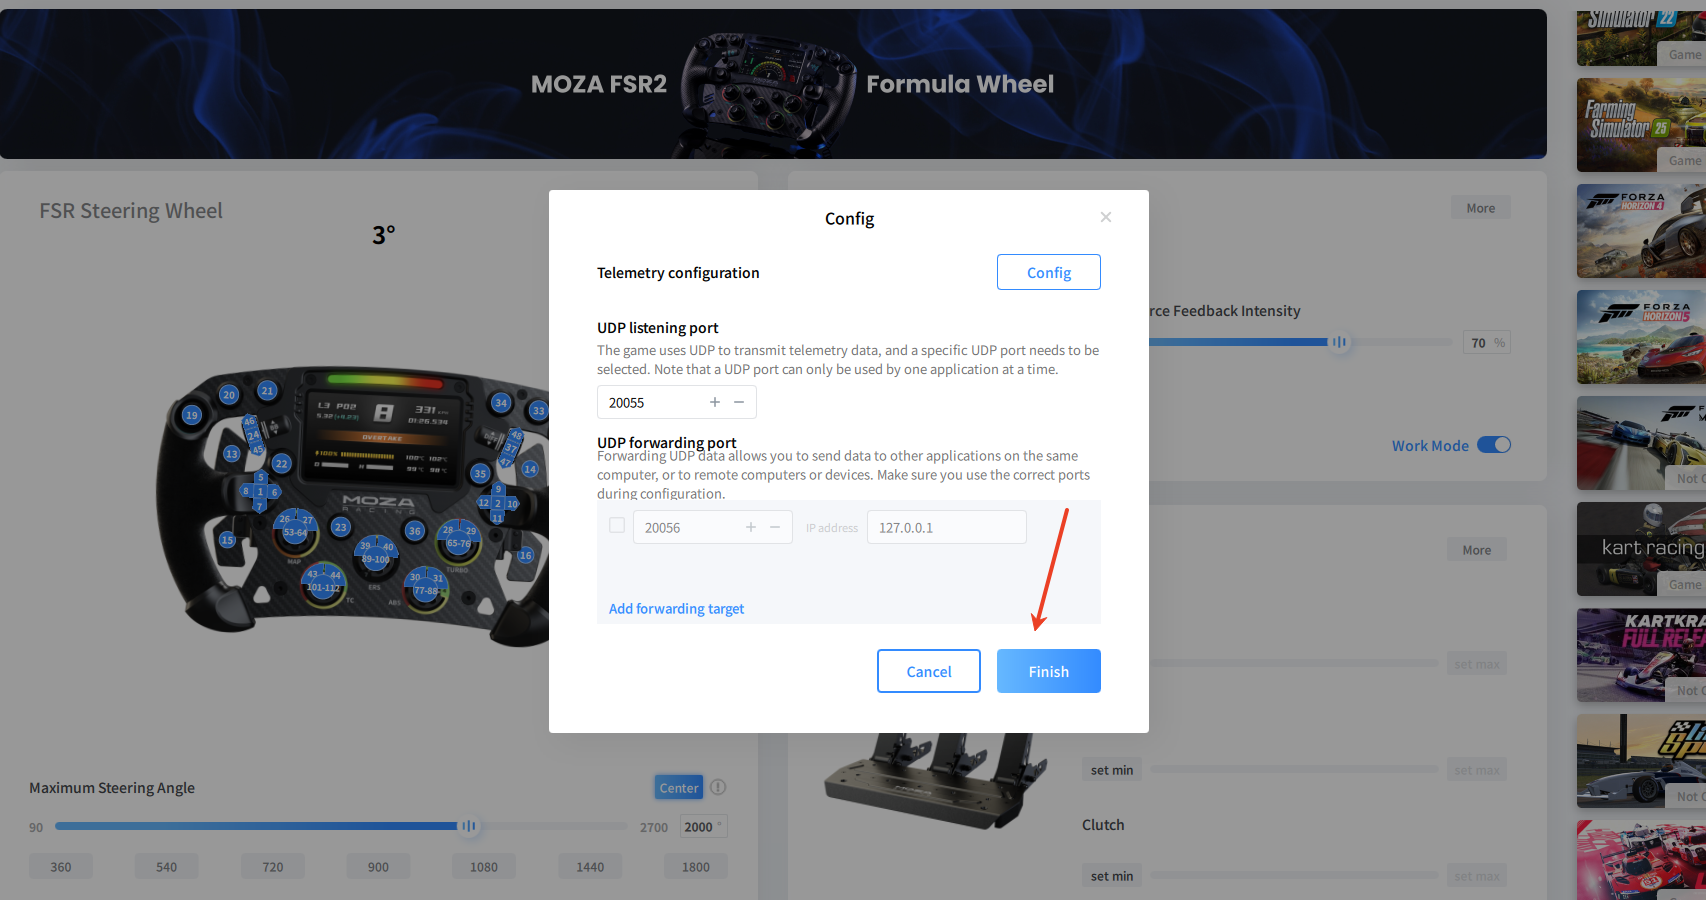Click the info icon next to Center

pyautogui.click(x=718, y=787)
